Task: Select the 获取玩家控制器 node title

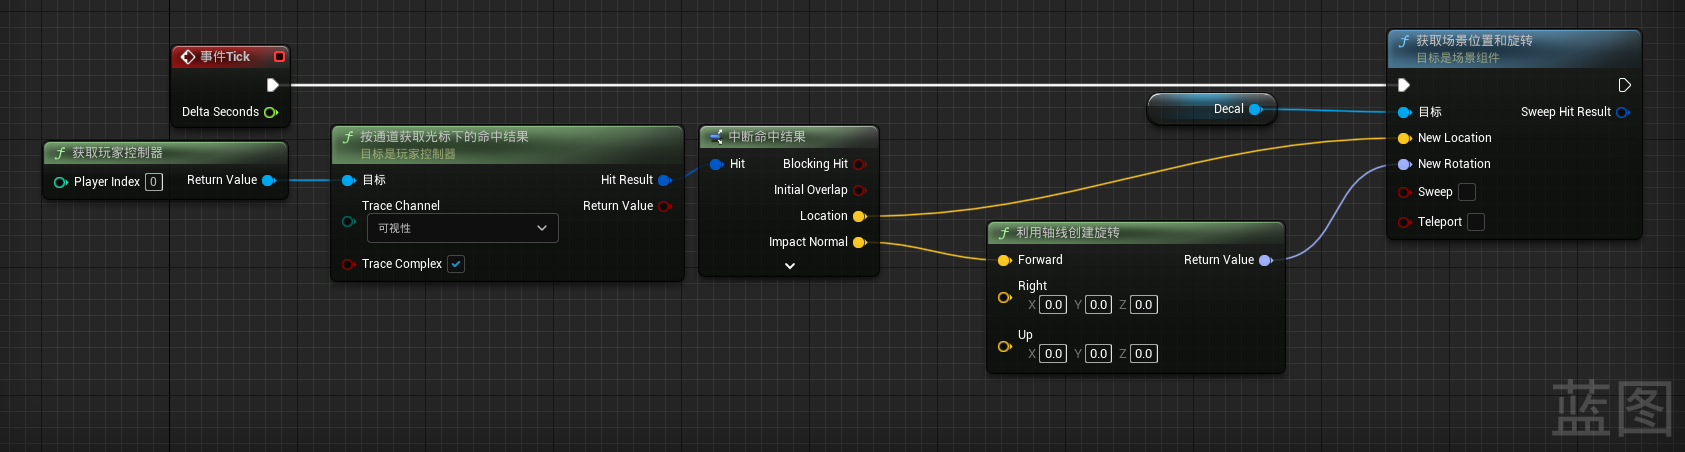Action: point(117,153)
